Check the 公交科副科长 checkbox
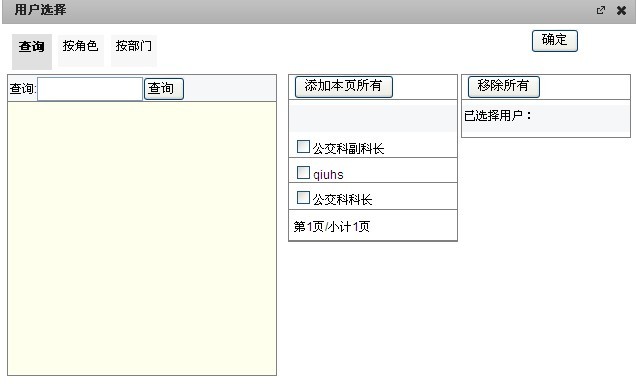637x384 pixels. 303,147
